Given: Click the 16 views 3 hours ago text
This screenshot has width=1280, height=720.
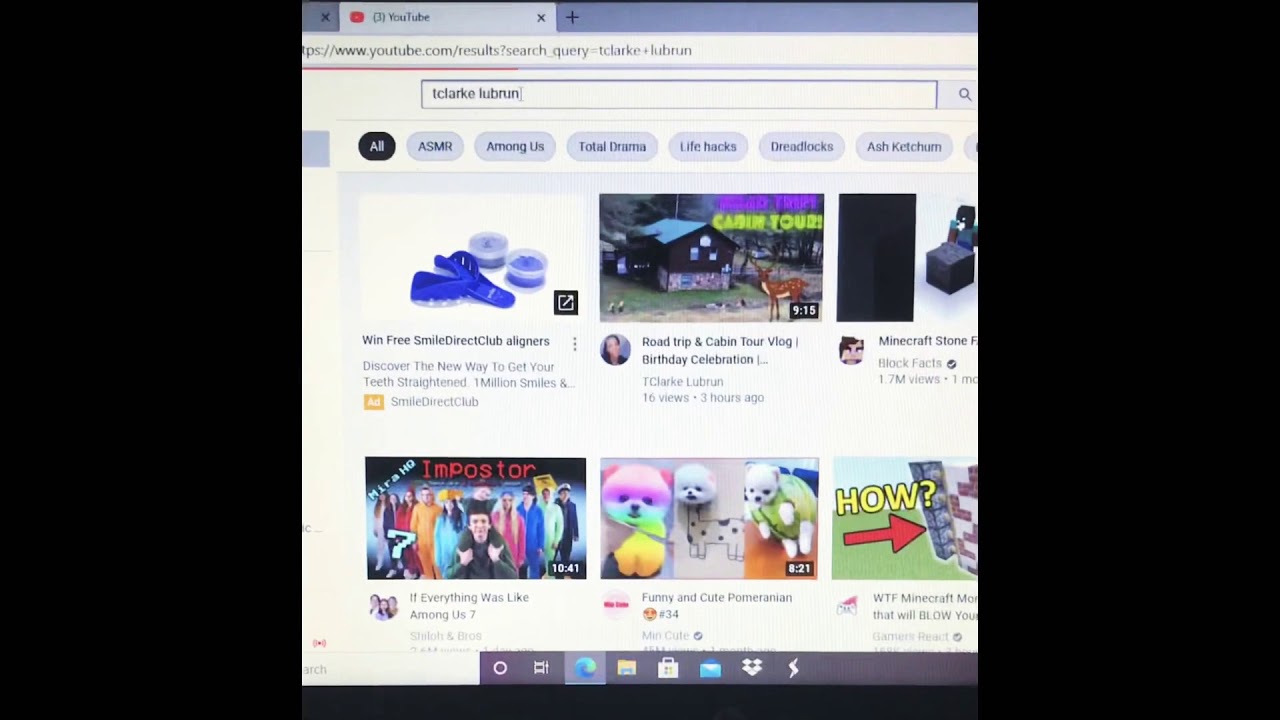Looking at the screenshot, I should [703, 398].
